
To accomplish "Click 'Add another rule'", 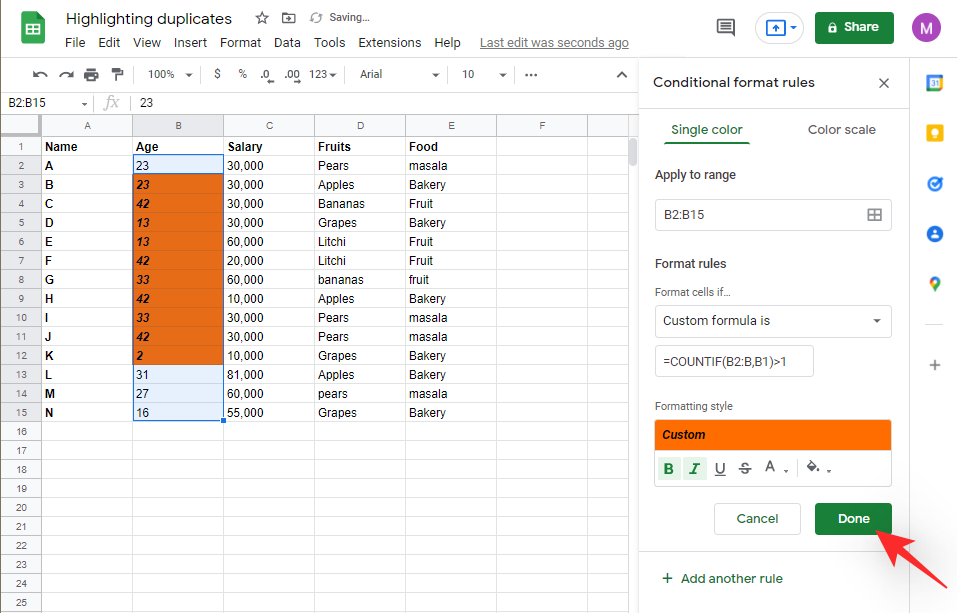I will coord(722,578).
